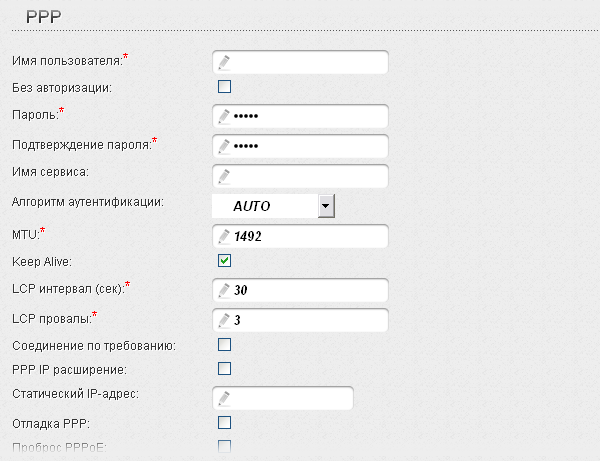This screenshot has width=600, height=461.
Task: Click the masked dots in Пароль field
Action: 245,116
